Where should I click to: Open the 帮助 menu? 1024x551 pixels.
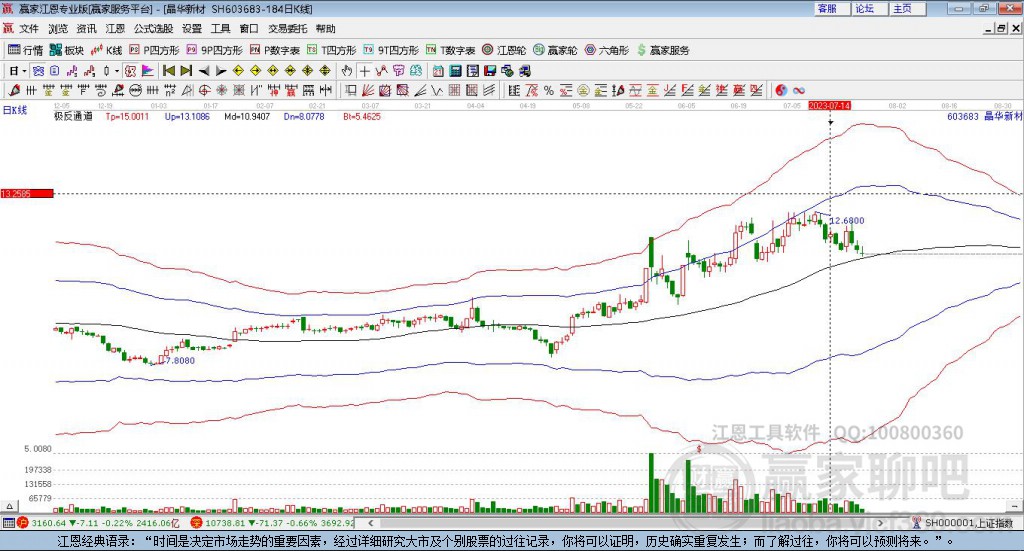[x=326, y=29]
